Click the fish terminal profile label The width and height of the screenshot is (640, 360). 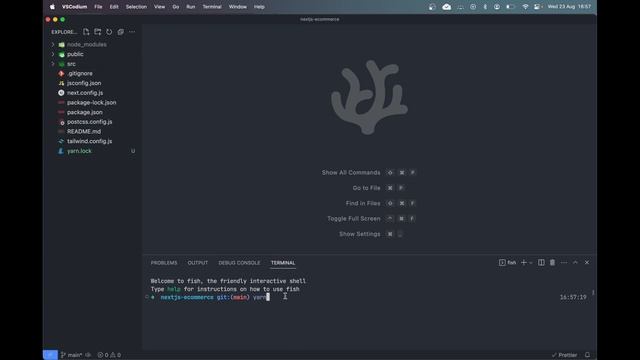[507, 263]
